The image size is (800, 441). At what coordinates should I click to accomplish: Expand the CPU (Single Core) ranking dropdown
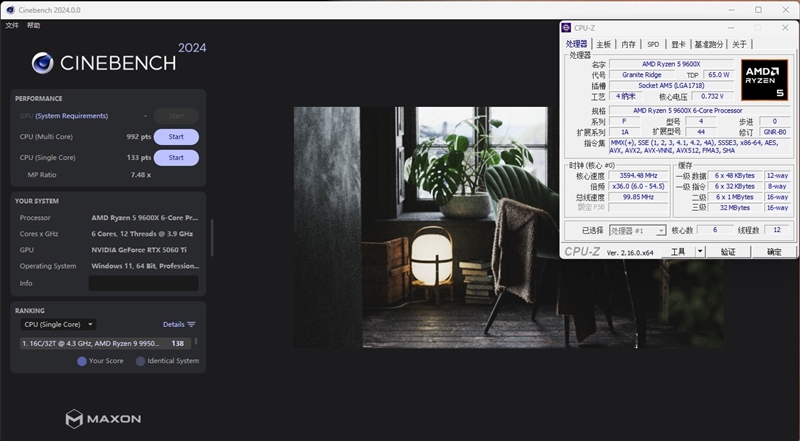click(59, 324)
